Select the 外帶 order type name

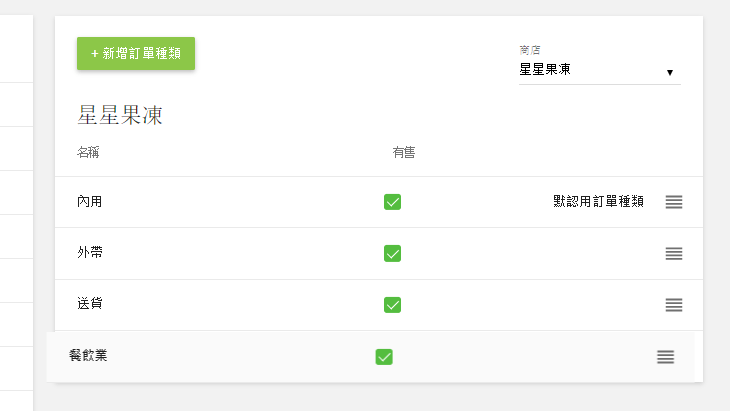point(90,253)
